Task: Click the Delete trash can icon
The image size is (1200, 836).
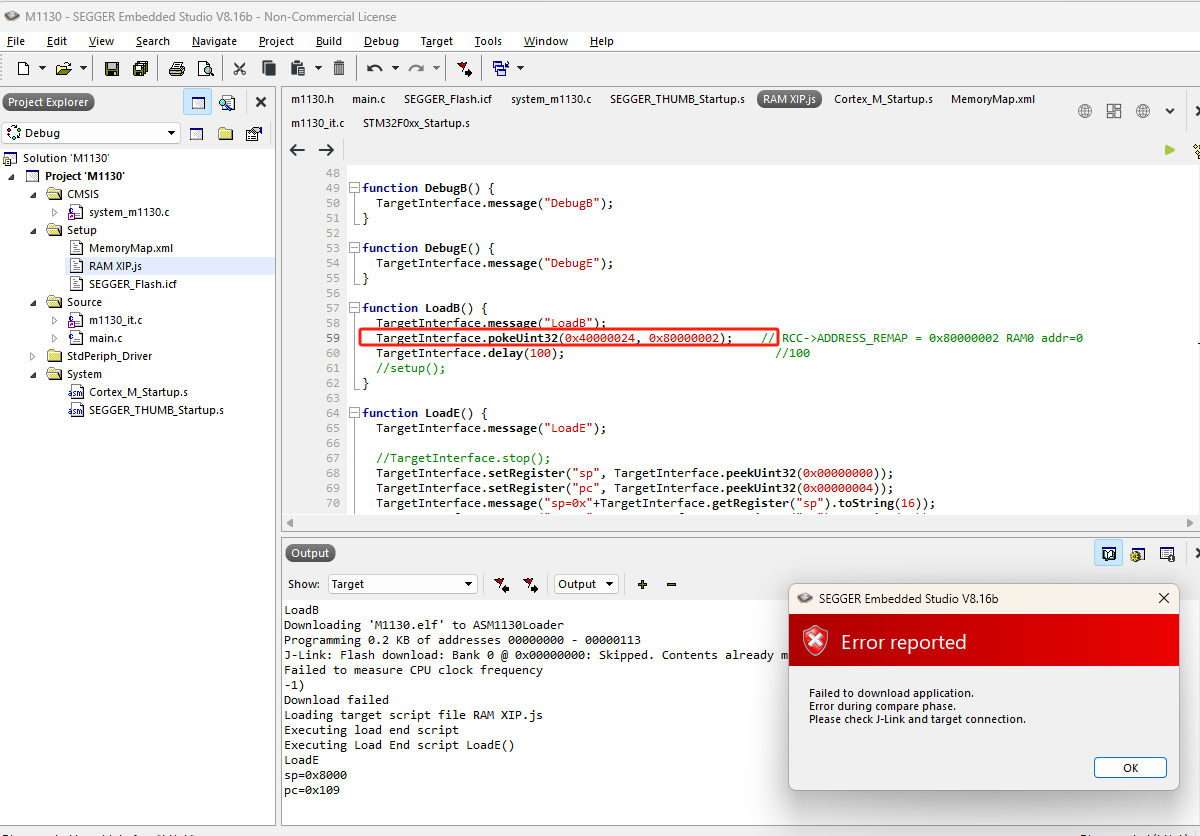Action: (x=339, y=68)
